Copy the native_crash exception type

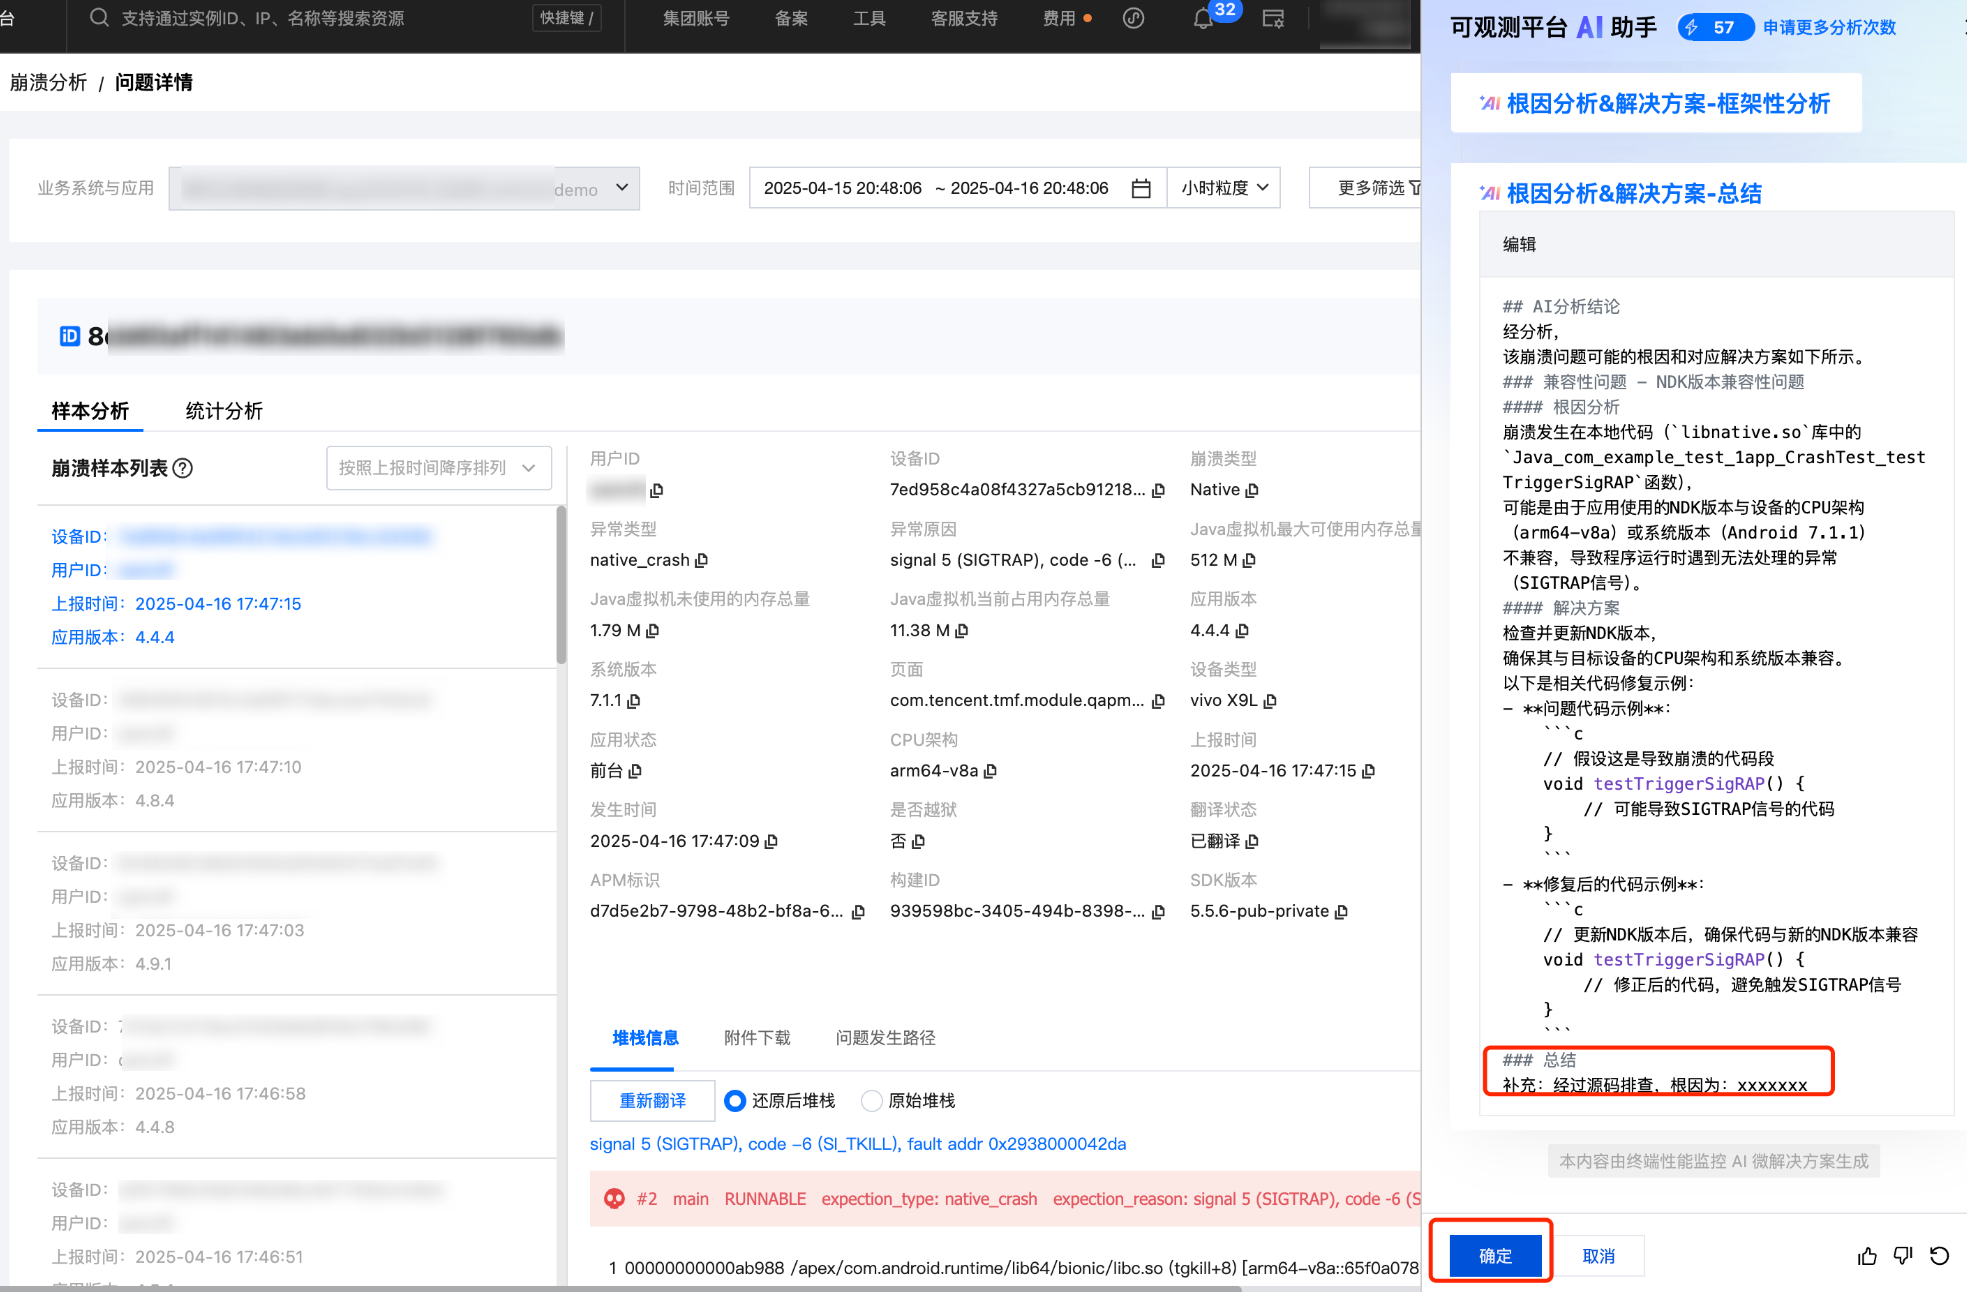pyautogui.click(x=702, y=560)
